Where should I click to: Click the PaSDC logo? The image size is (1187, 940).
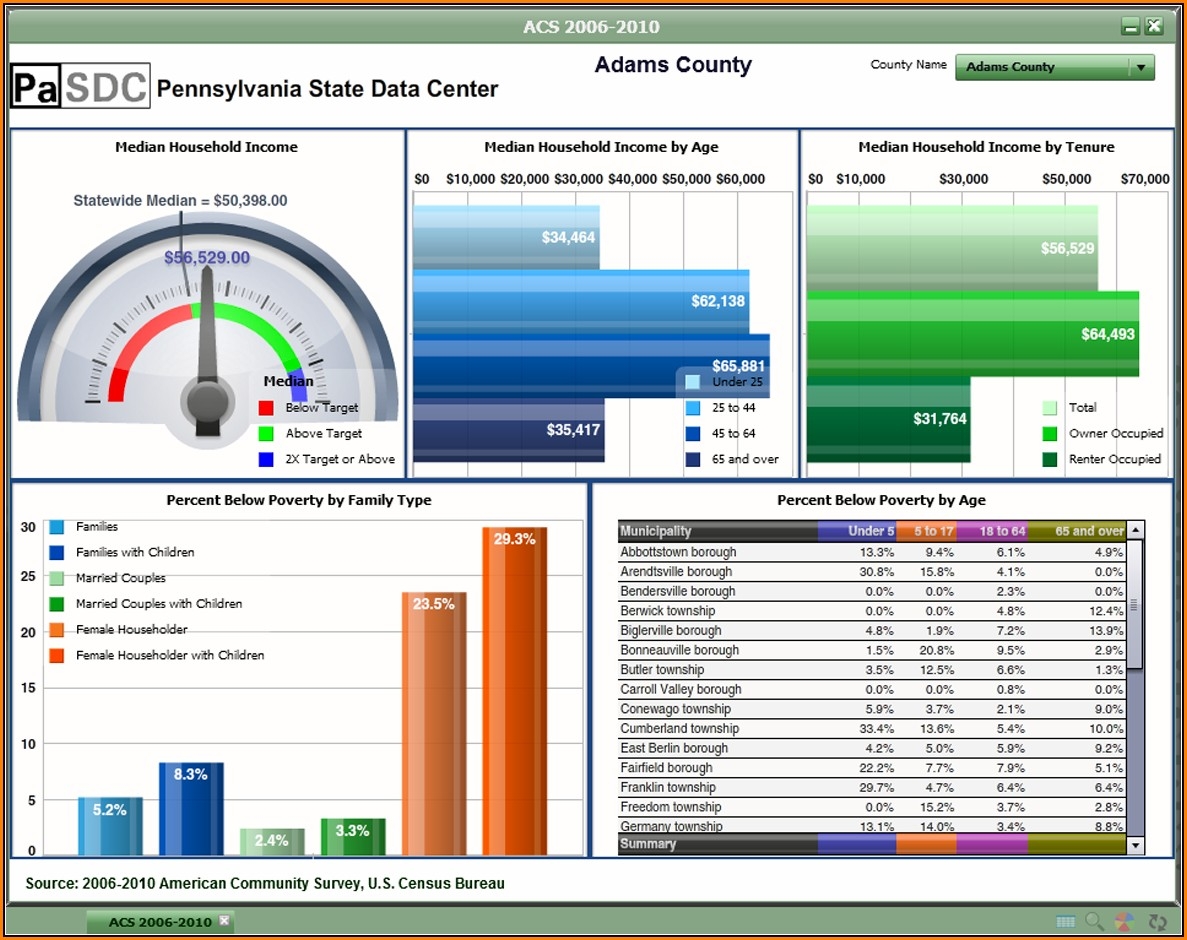(80, 87)
